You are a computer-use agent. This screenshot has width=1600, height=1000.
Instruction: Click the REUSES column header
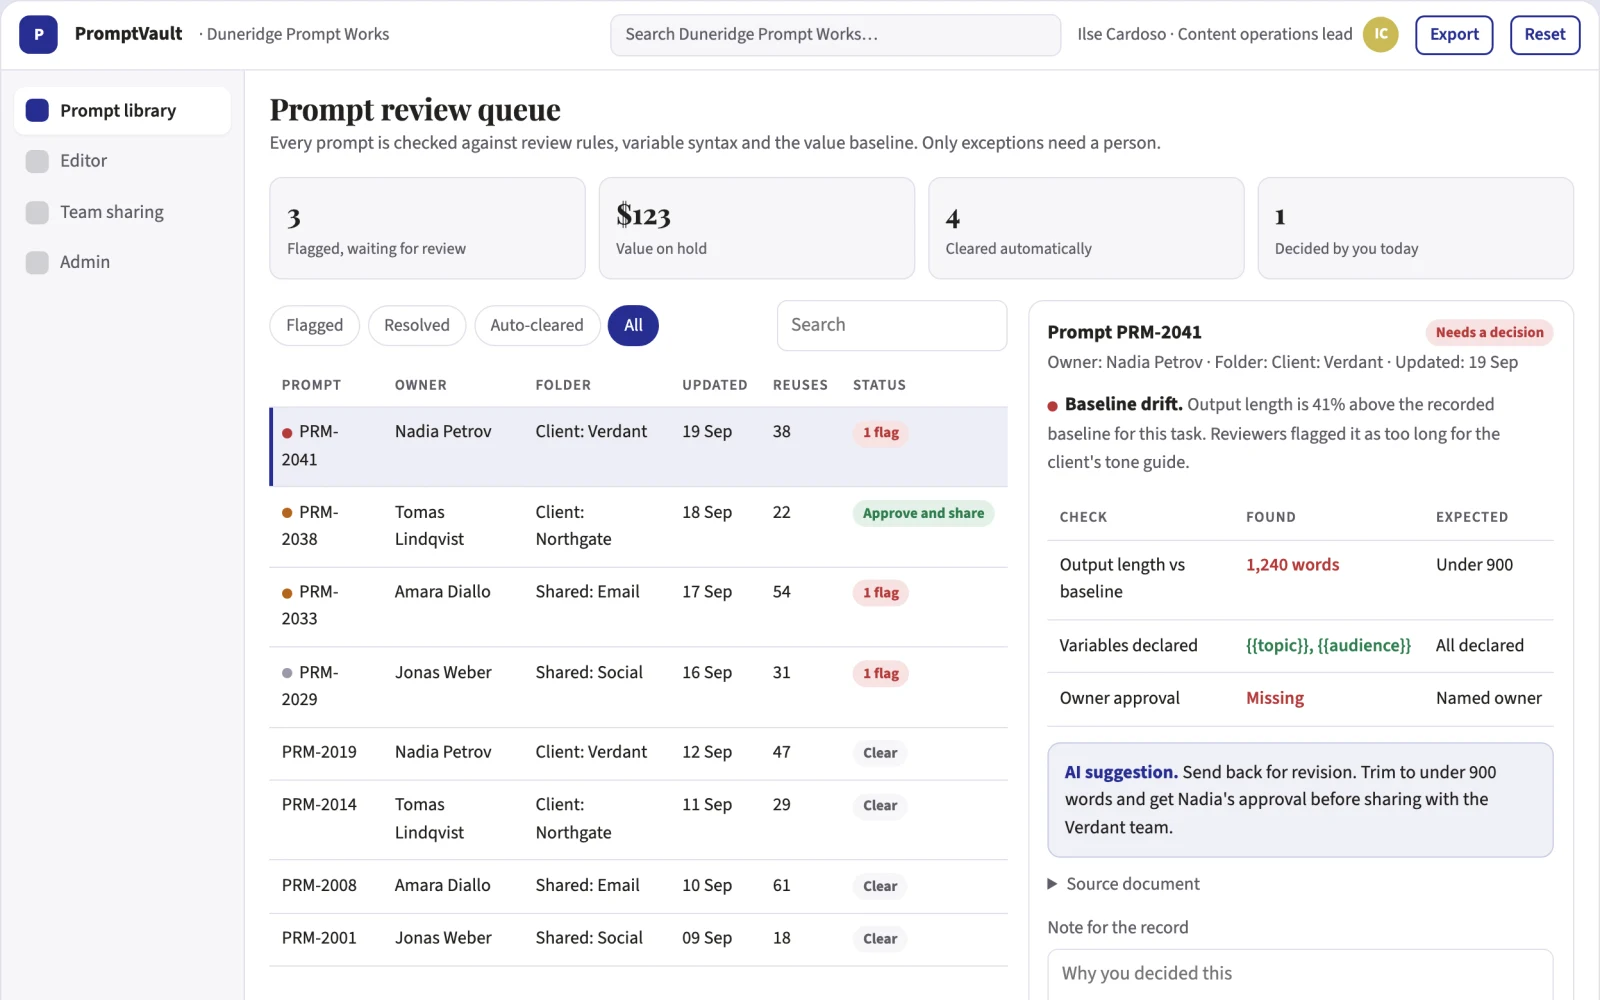point(800,385)
